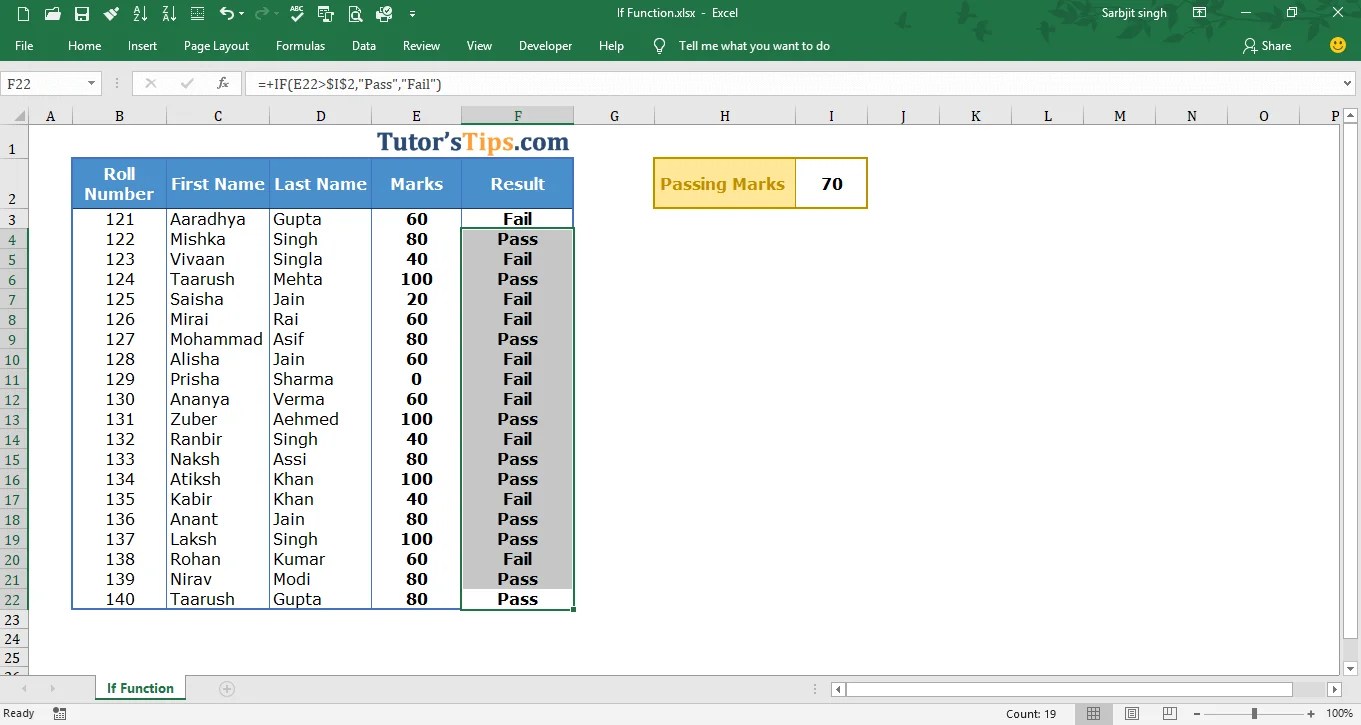
Task: Click the Share button
Action: coord(1267,45)
